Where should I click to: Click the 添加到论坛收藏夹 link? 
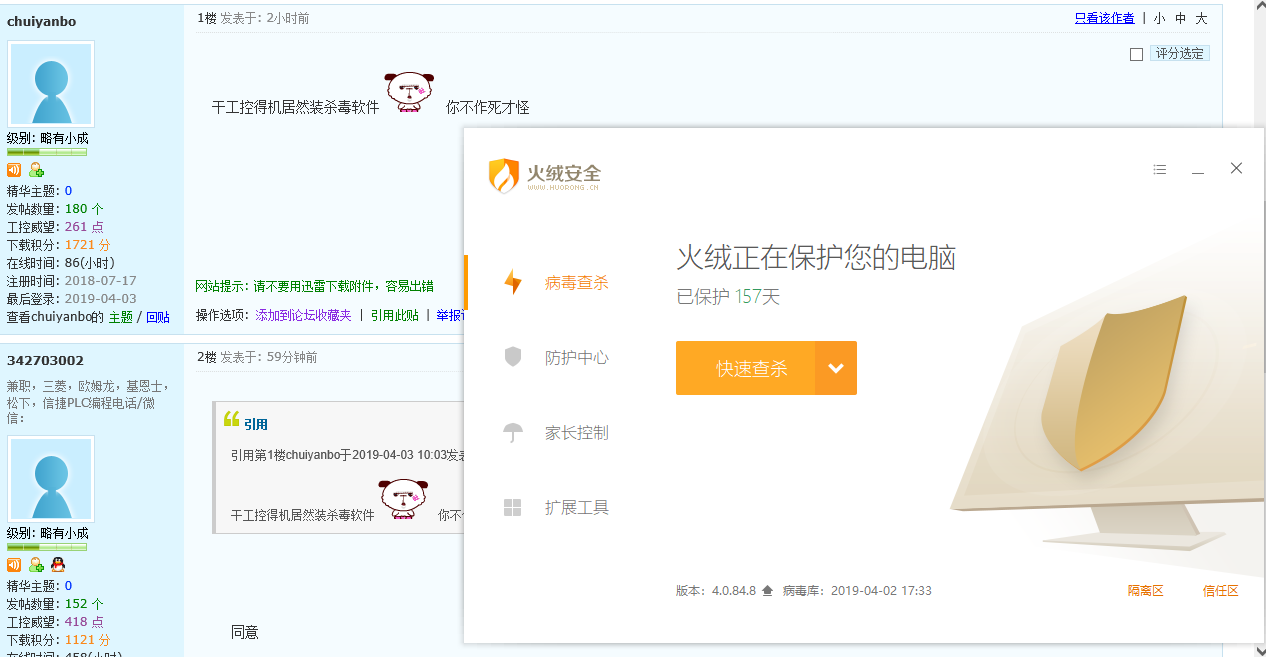[303, 315]
